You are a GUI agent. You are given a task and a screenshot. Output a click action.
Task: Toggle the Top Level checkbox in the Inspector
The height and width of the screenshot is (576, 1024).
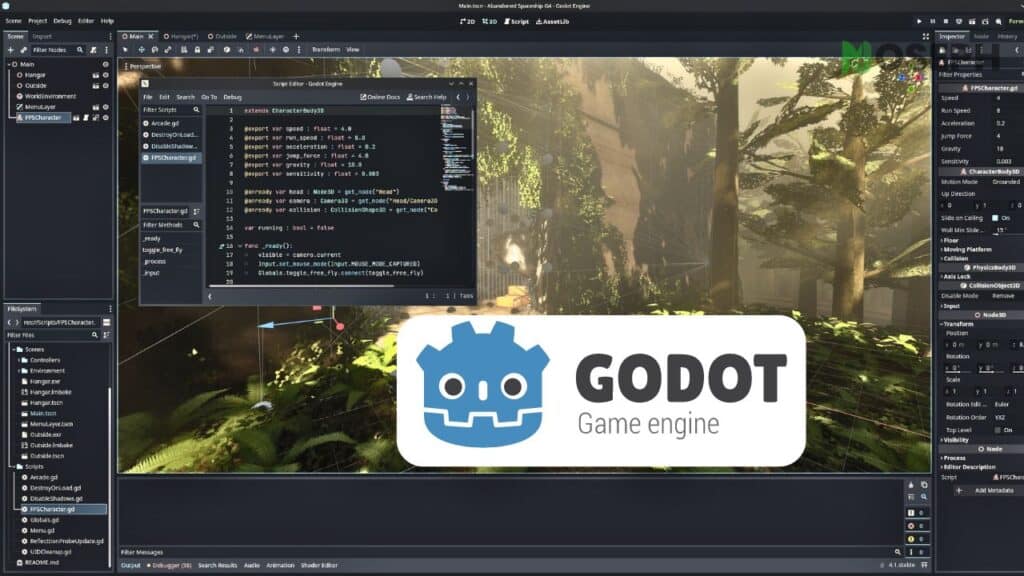click(997, 430)
